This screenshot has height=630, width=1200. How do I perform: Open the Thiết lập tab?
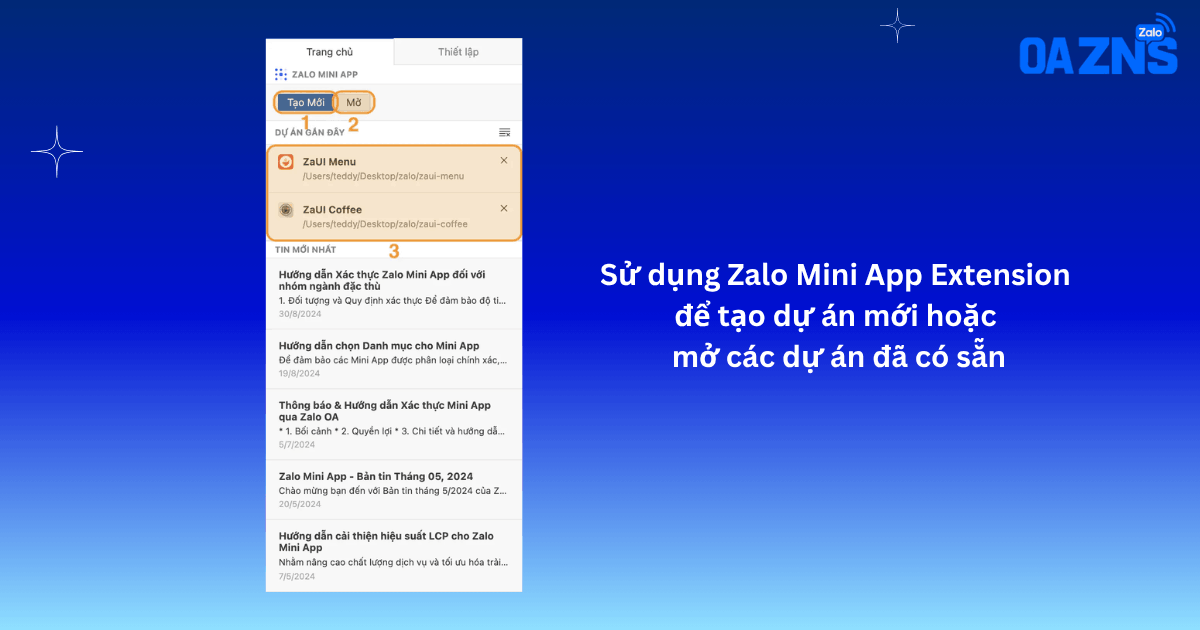click(458, 52)
